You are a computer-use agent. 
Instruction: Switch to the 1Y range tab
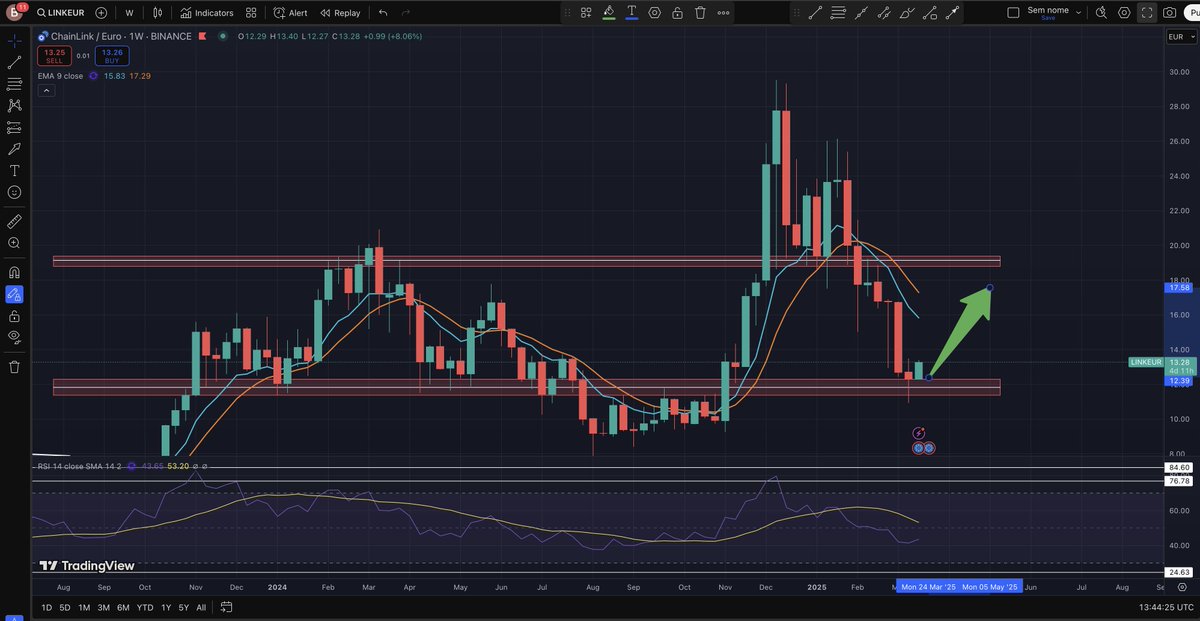point(166,607)
